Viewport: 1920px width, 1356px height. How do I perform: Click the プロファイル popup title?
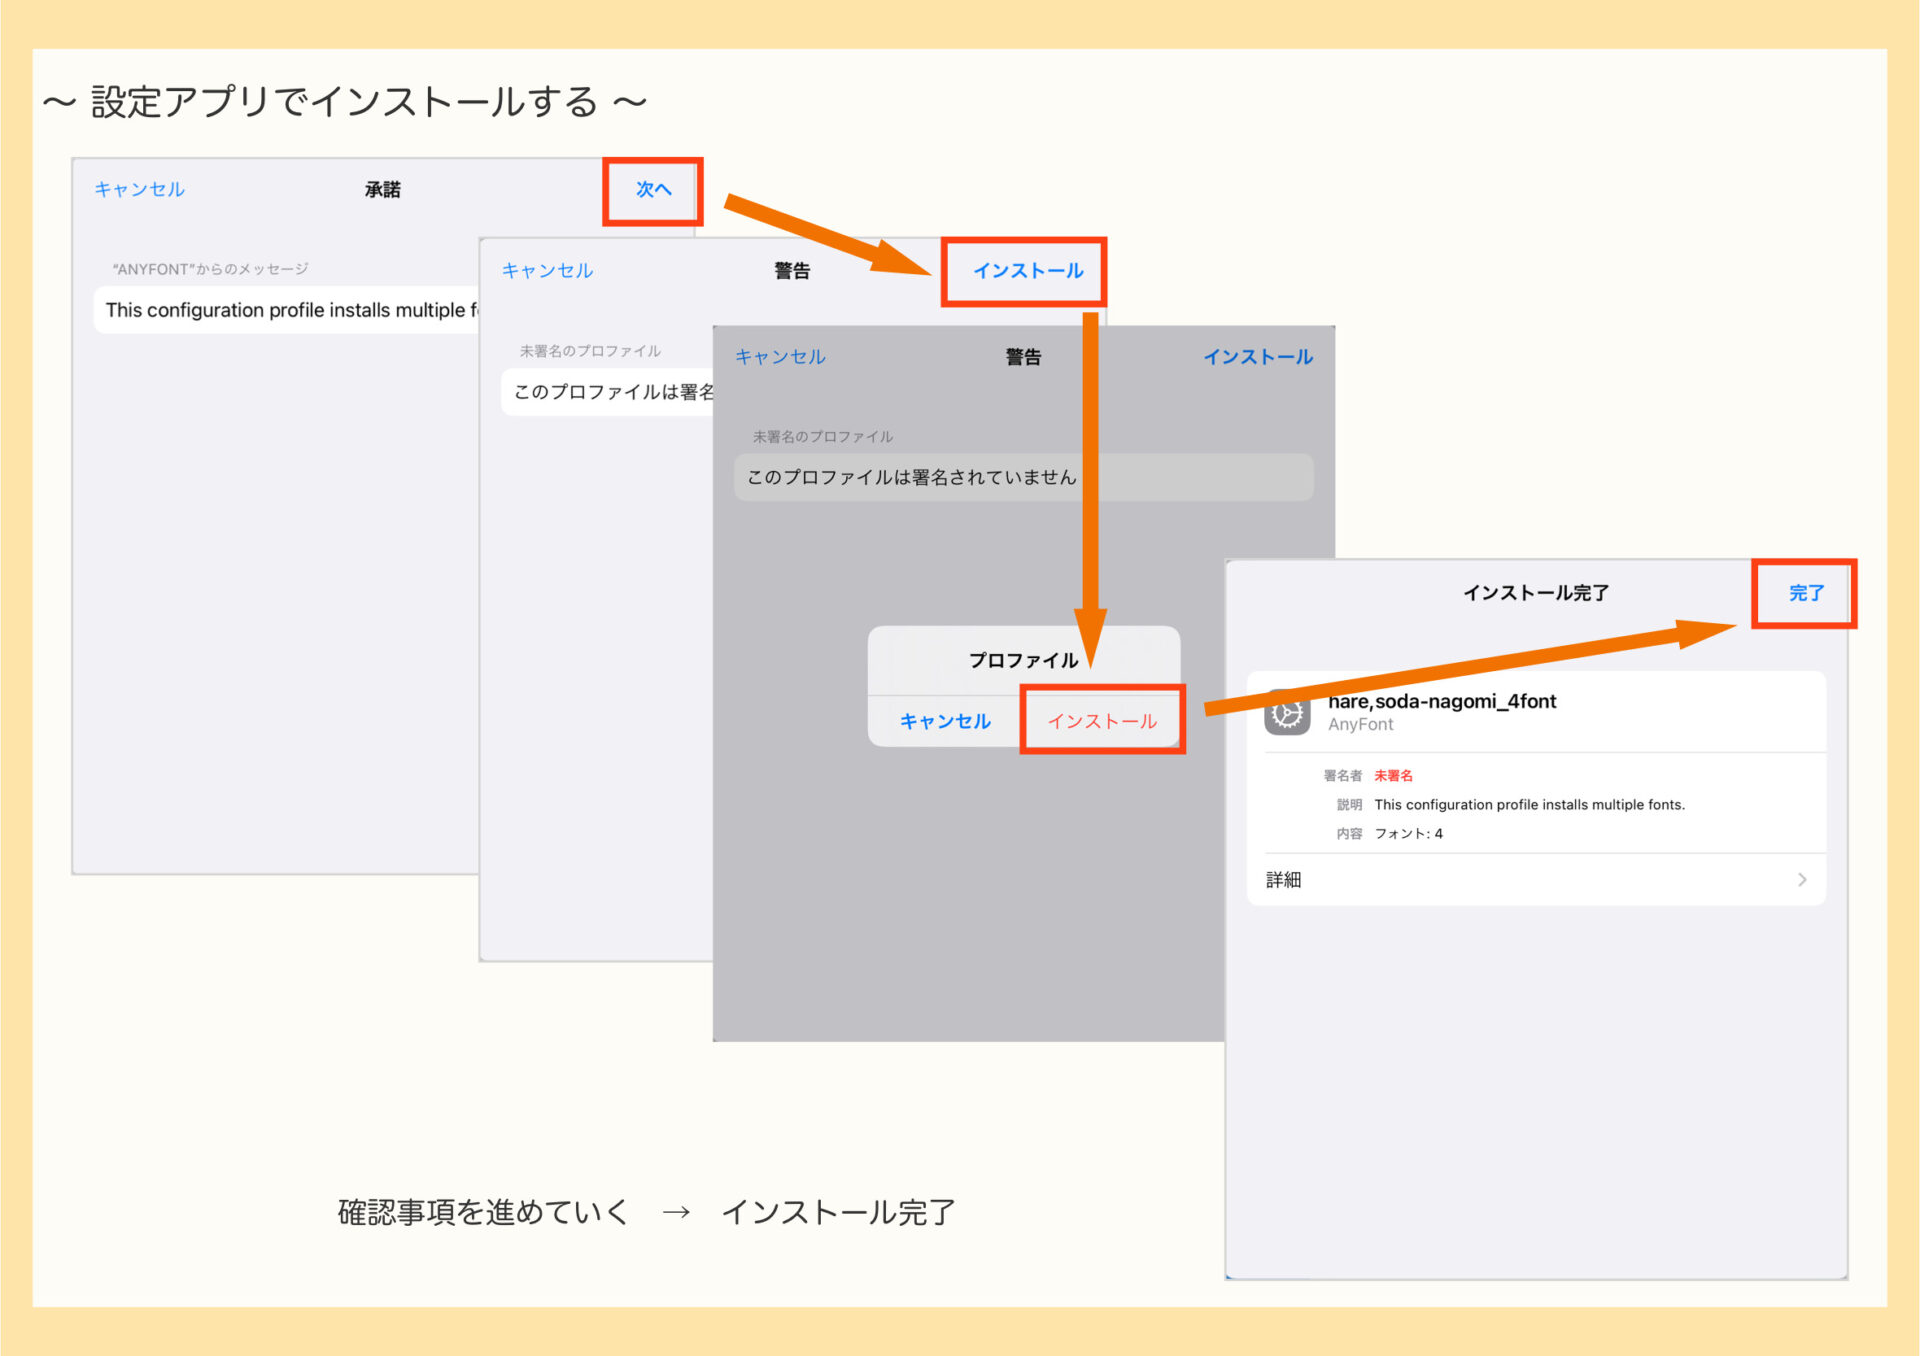[x=1023, y=660]
